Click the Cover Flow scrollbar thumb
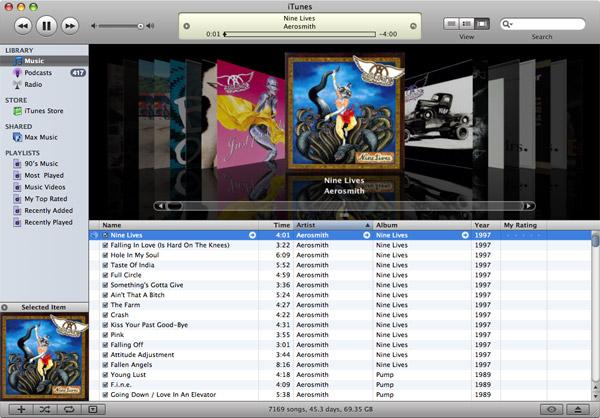Screen dimensions: 600x418 pos(175,206)
